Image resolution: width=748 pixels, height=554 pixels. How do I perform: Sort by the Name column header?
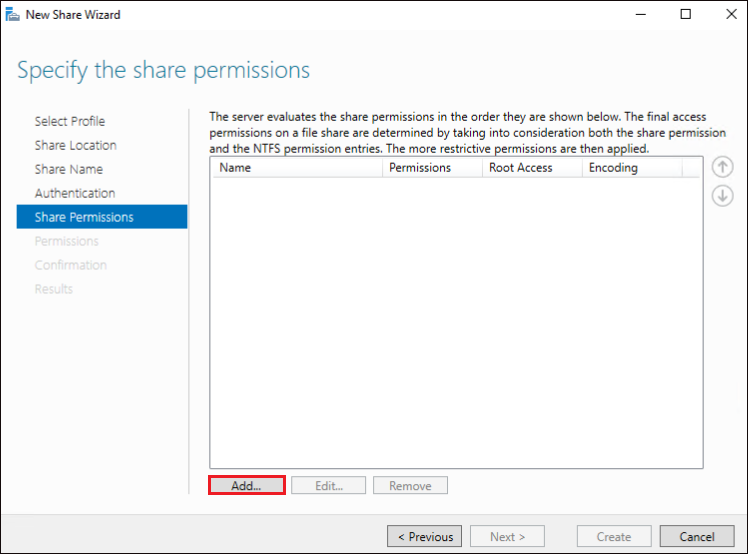pos(298,167)
